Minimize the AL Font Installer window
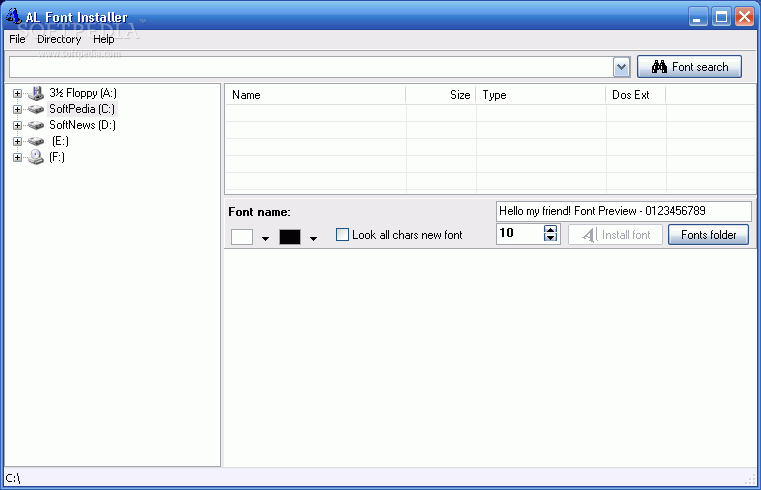Screen dimensions: 761x490 coord(698,17)
